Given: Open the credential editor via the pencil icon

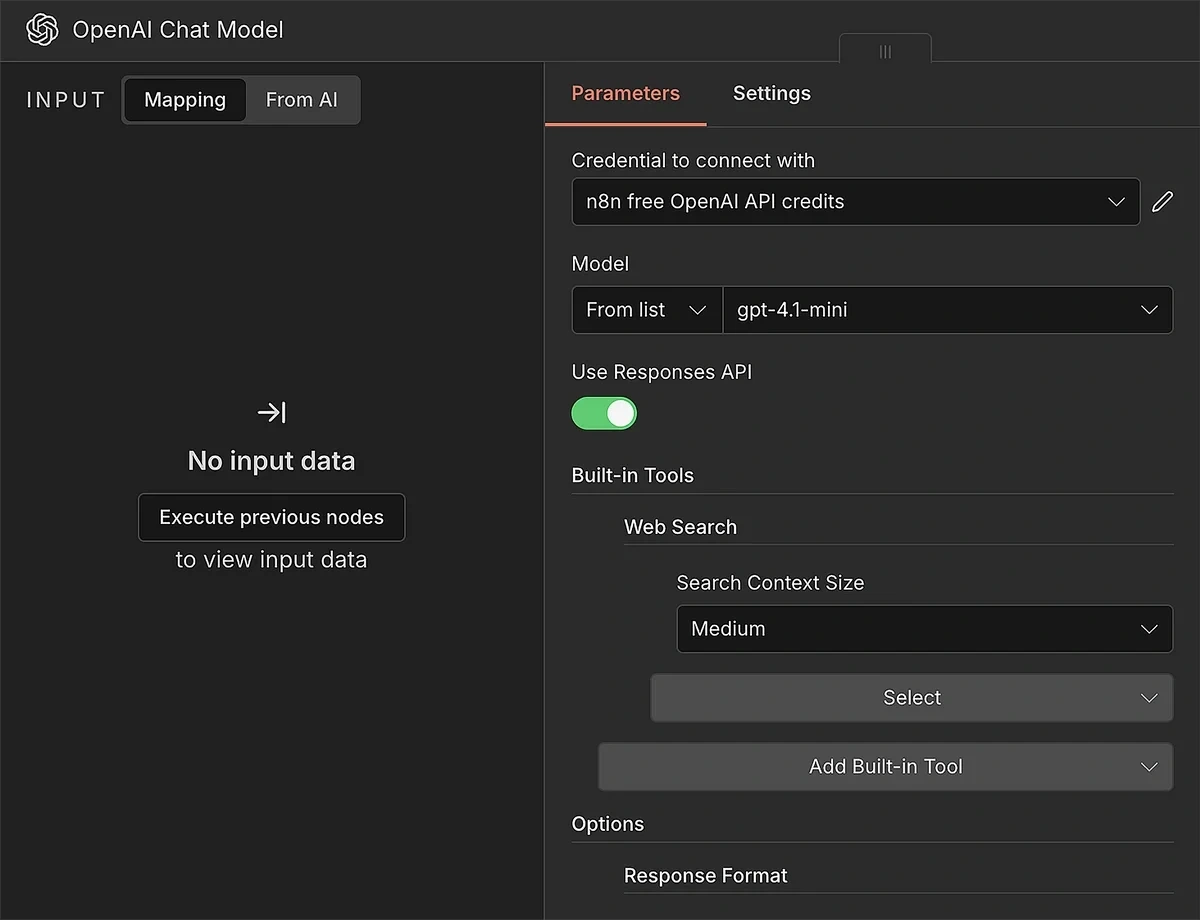Looking at the screenshot, I should 1163,201.
